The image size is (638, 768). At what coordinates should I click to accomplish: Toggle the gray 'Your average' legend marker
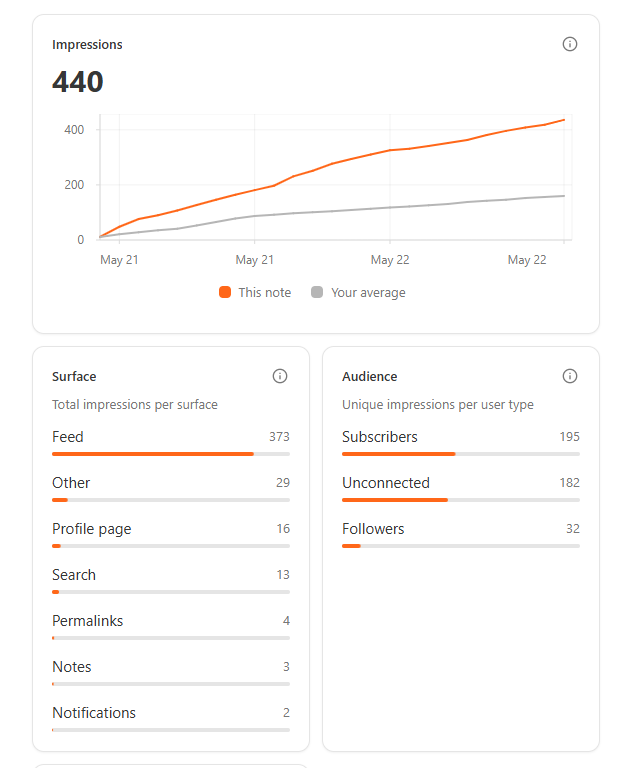(317, 292)
